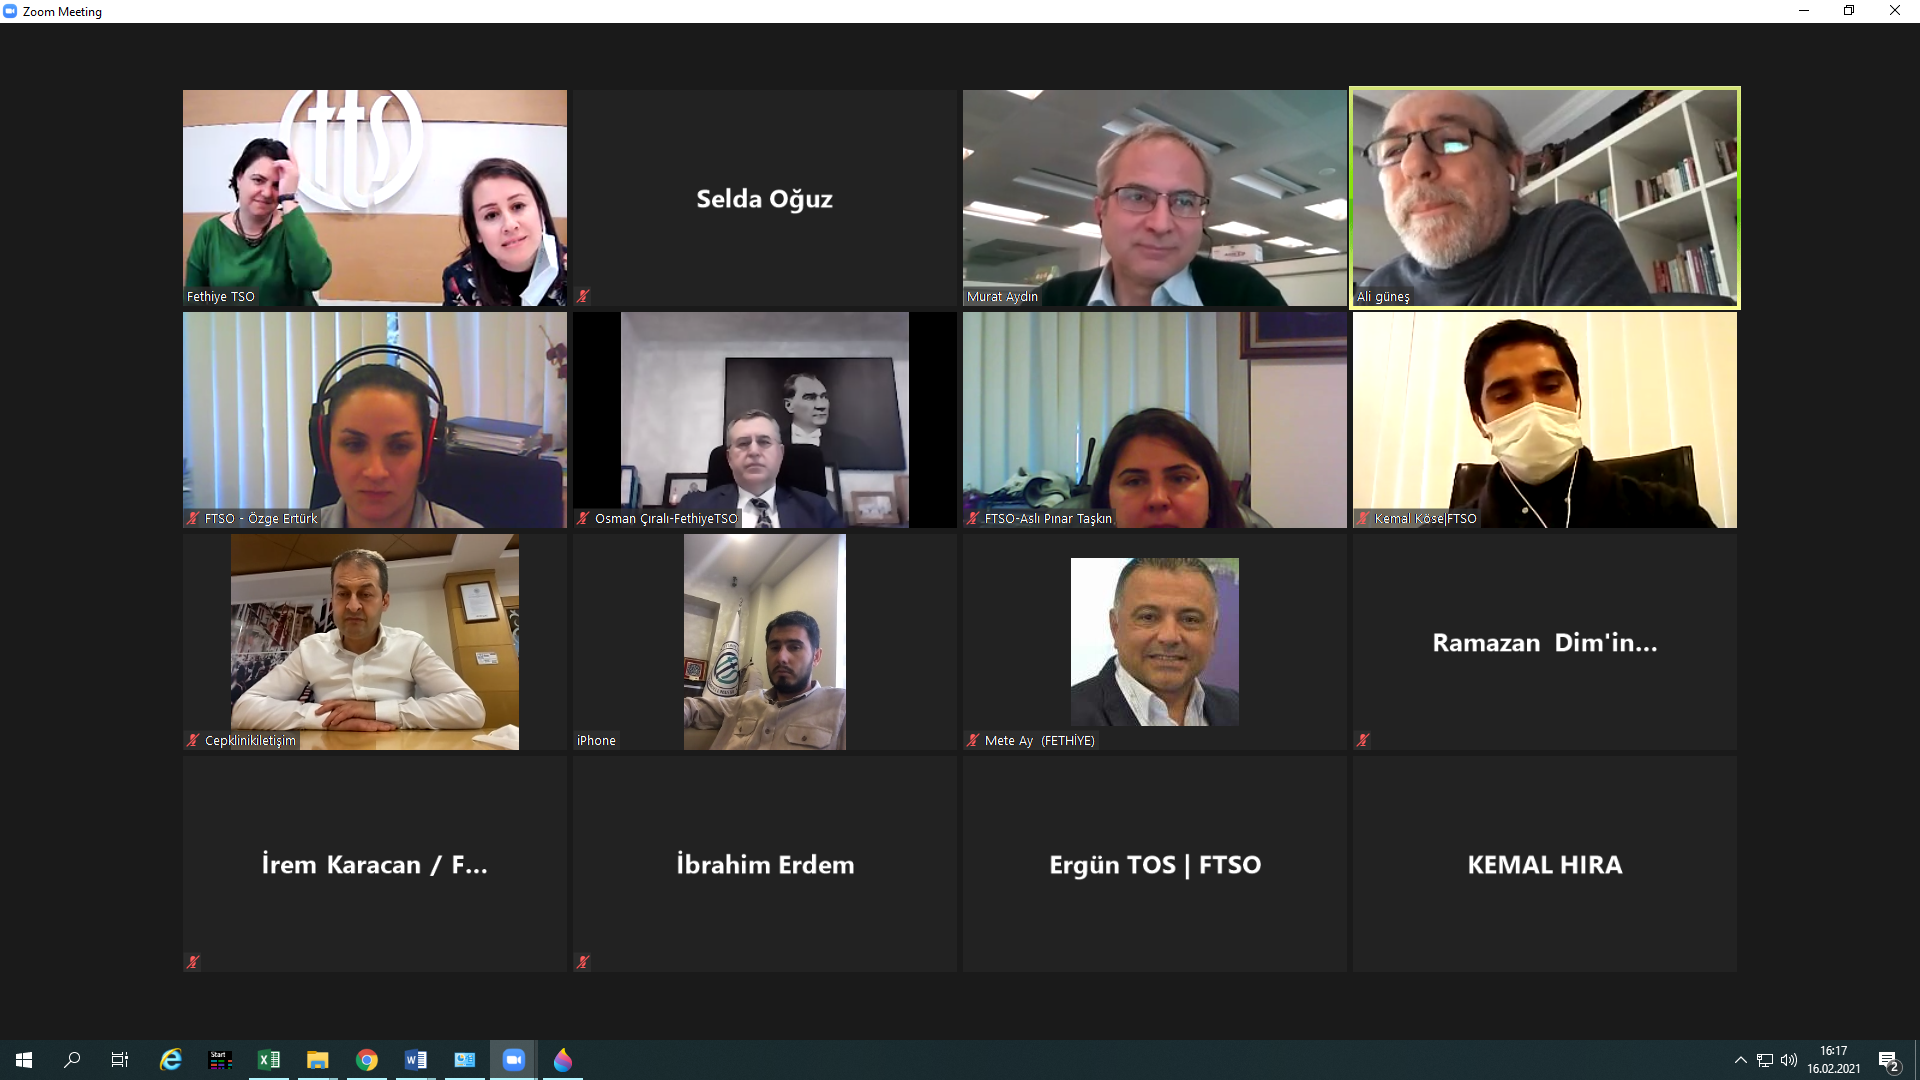Select KEMAL HIRA participant tile

(x=1545, y=864)
